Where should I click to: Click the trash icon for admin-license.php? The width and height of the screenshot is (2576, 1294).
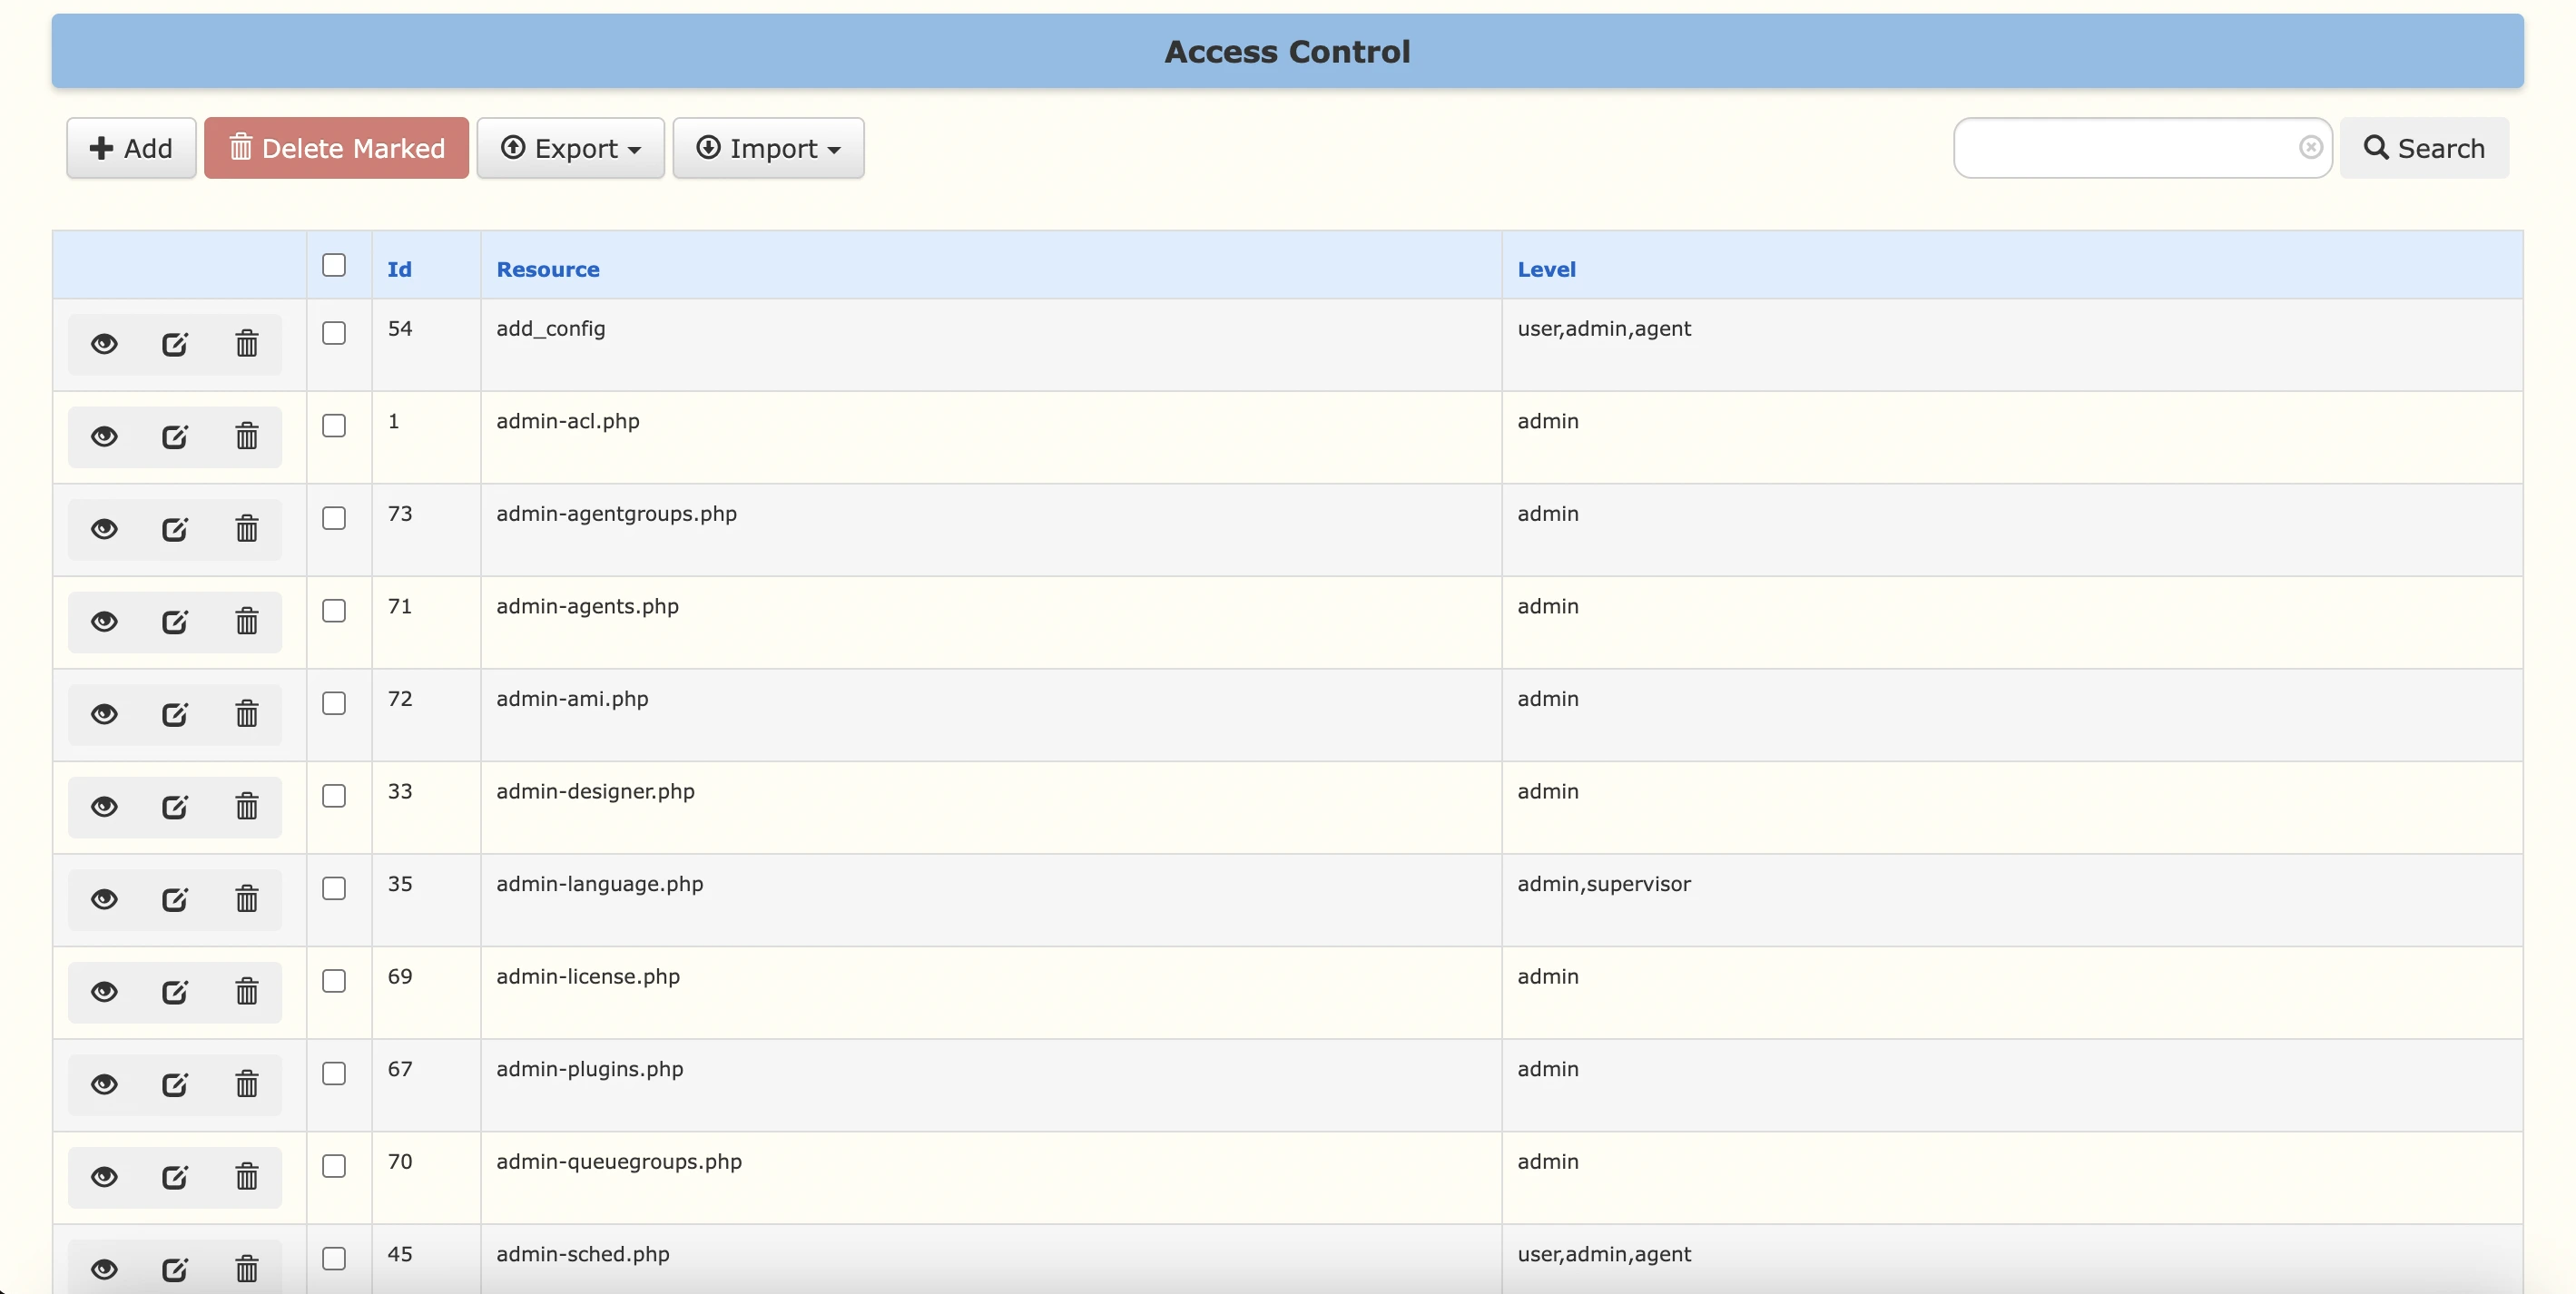246,991
